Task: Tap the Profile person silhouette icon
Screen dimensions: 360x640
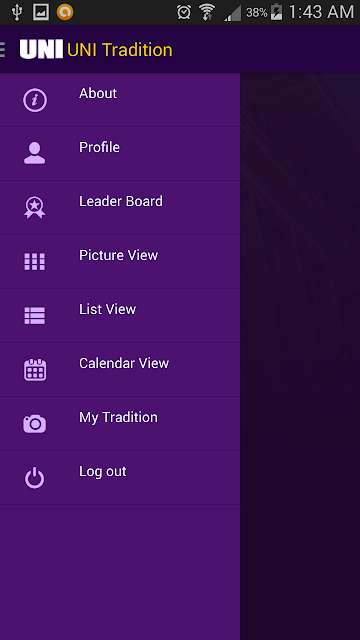Action: (35, 153)
